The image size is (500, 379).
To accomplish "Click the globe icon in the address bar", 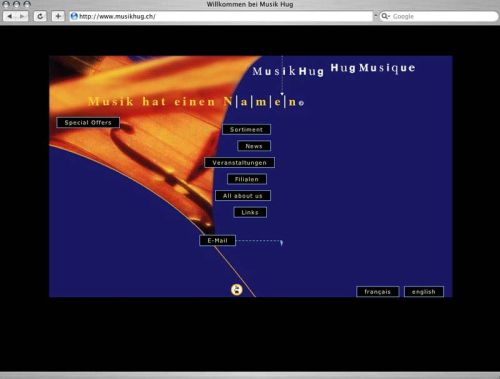I will 74,16.
